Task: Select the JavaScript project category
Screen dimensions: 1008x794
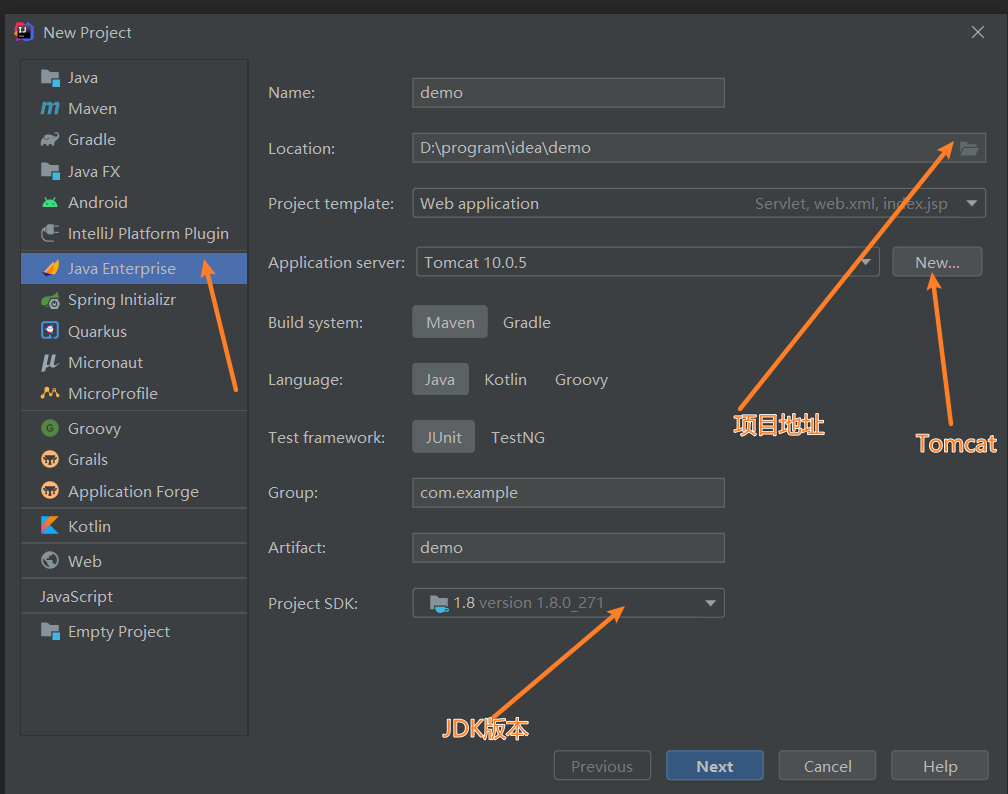Action: point(76,597)
